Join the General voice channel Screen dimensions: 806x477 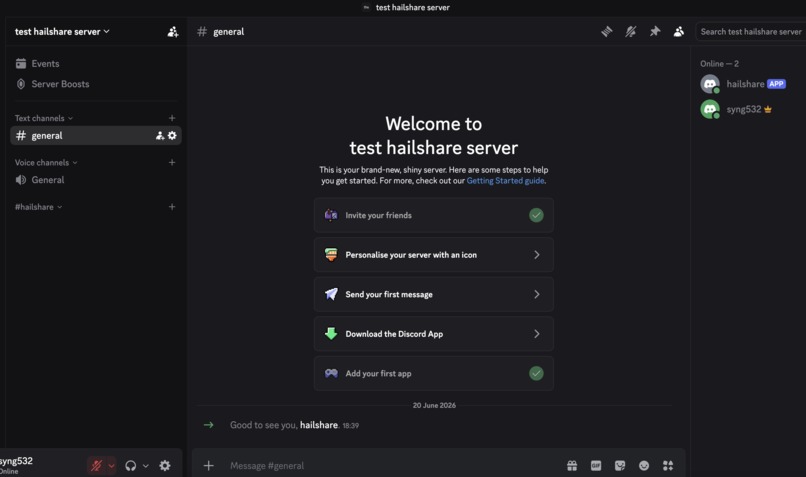click(x=96, y=180)
